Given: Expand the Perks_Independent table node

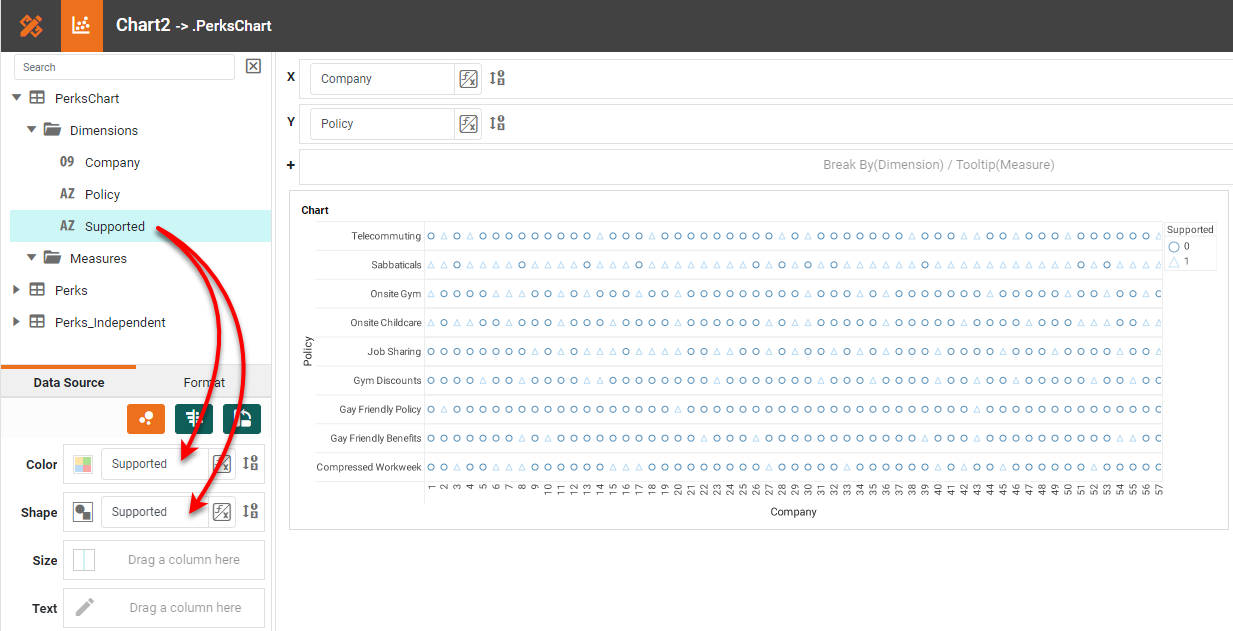Looking at the screenshot, I should (16, 322).
